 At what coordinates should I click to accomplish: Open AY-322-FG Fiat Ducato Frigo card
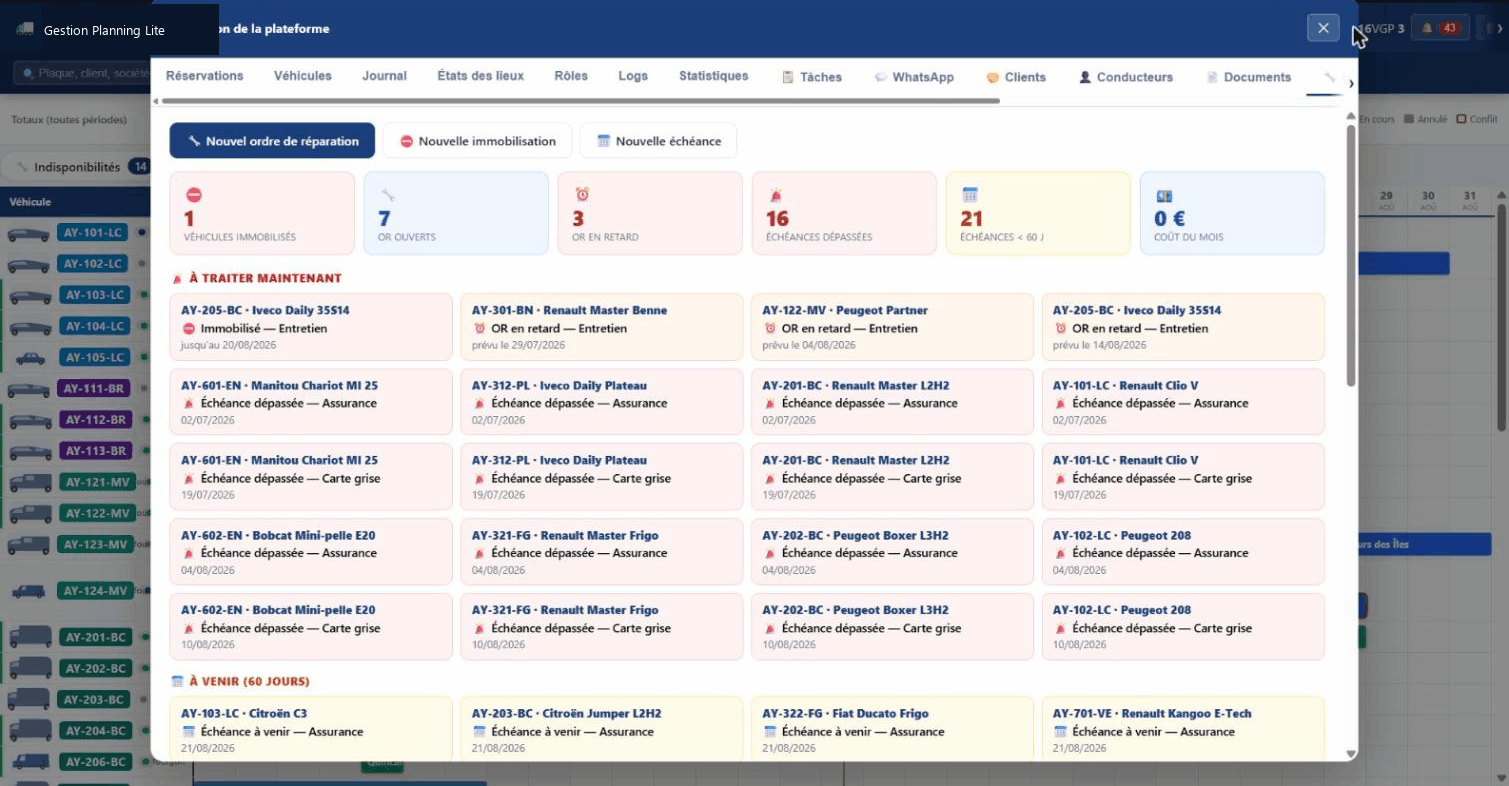pyautogui.click(x=892, y=729)
